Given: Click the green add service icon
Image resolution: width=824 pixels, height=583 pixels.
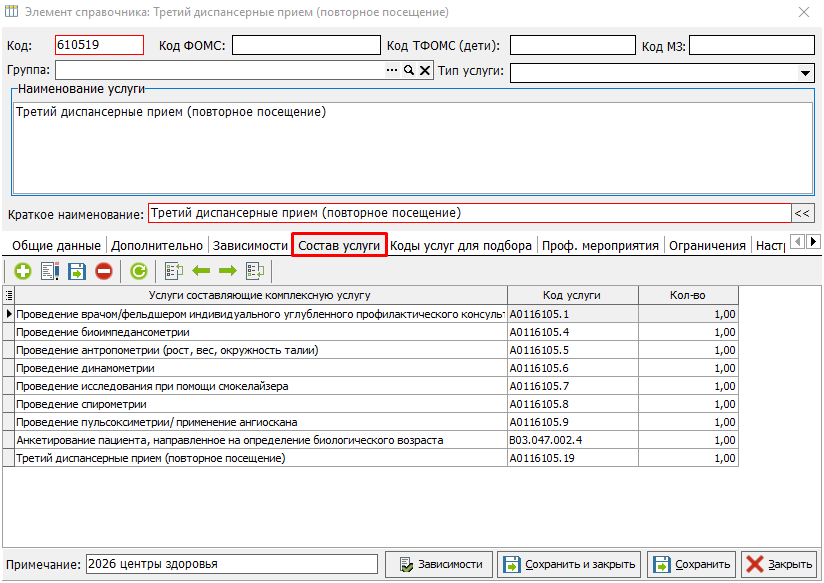Looking at the screenshot, I should [x=22, y=270].
